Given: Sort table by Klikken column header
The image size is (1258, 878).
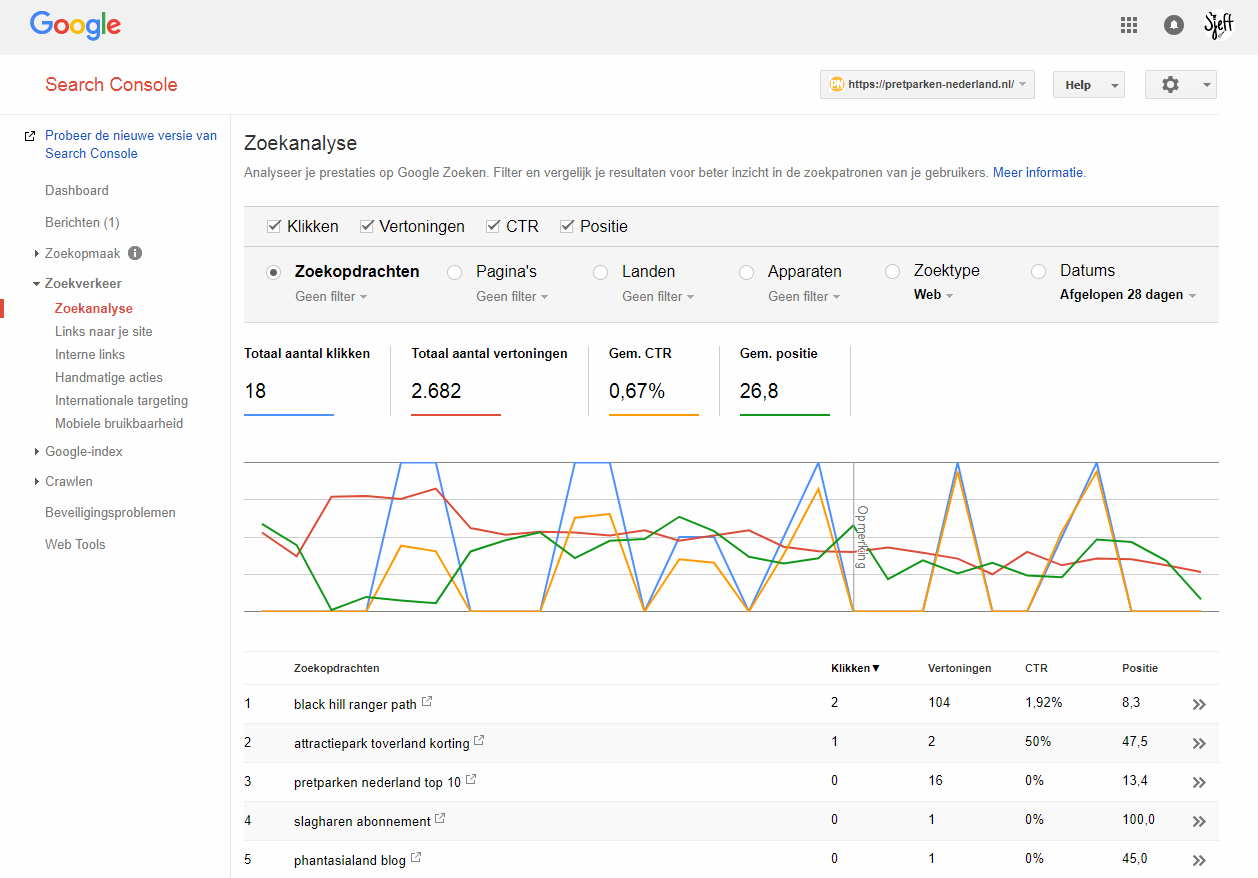Looking at the screenshot, I should pos(855,668).
